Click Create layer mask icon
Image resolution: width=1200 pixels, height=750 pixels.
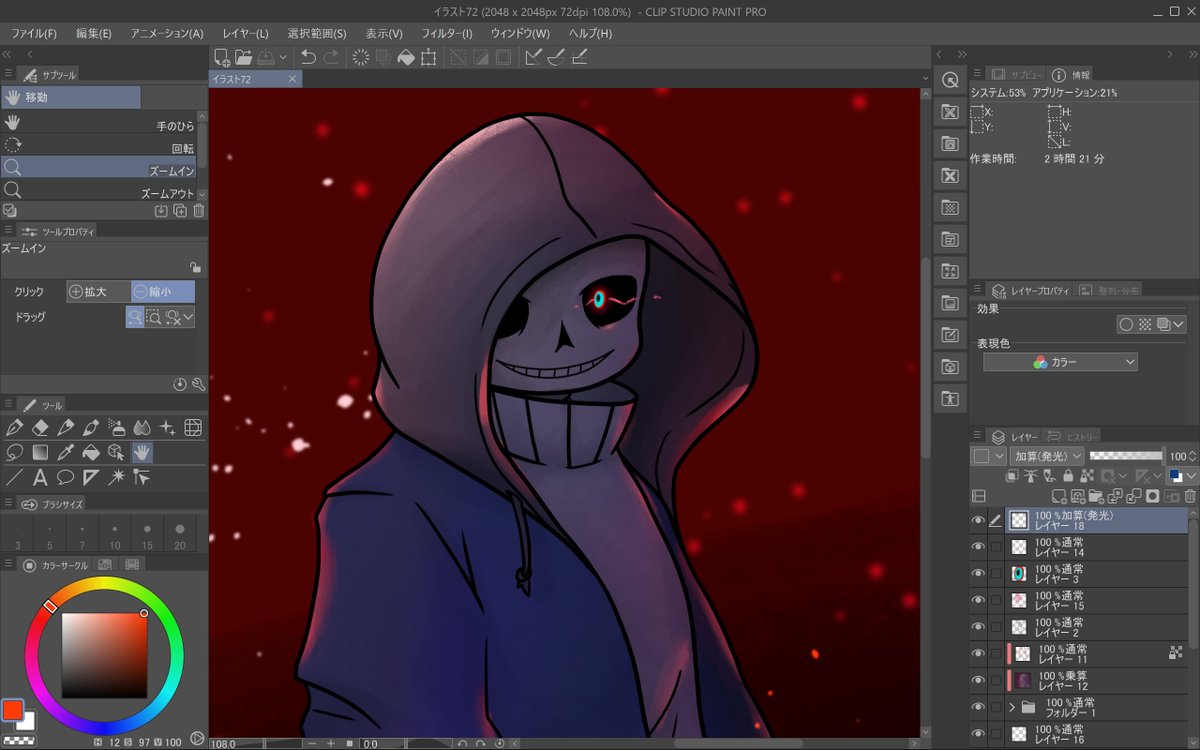point(1153,496)
